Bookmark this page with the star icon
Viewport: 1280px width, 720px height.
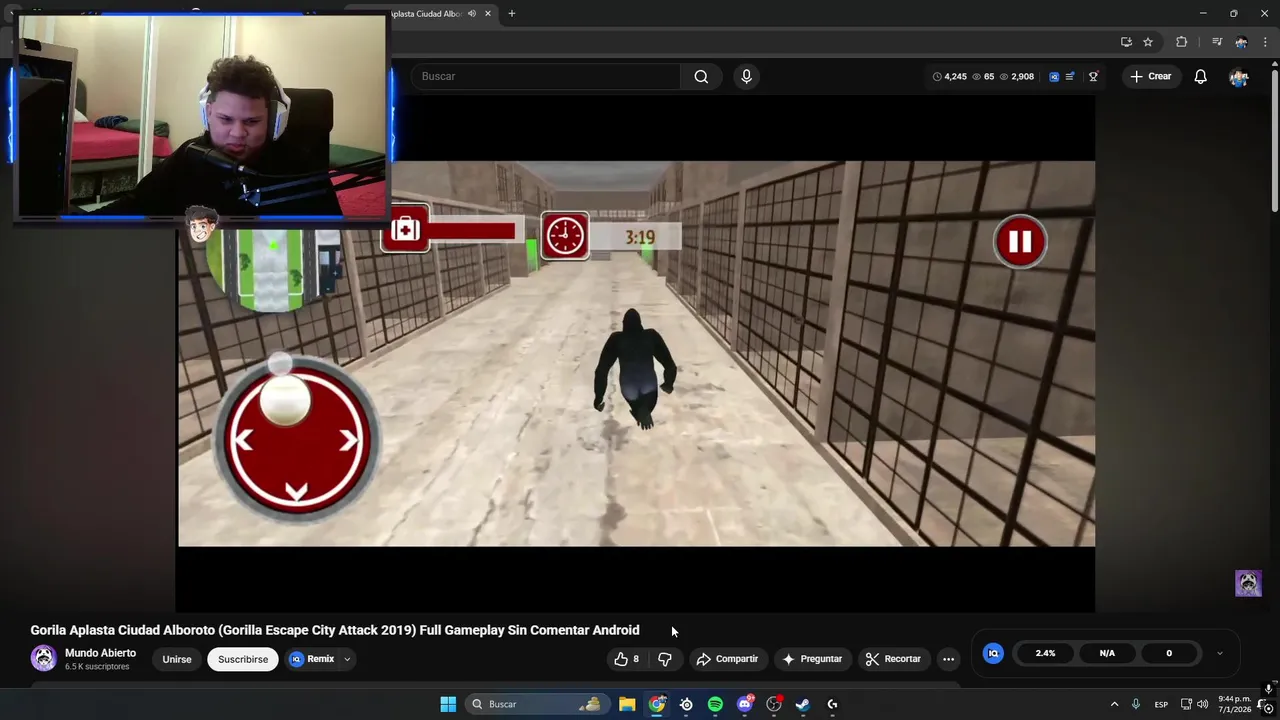(1148, 42)
